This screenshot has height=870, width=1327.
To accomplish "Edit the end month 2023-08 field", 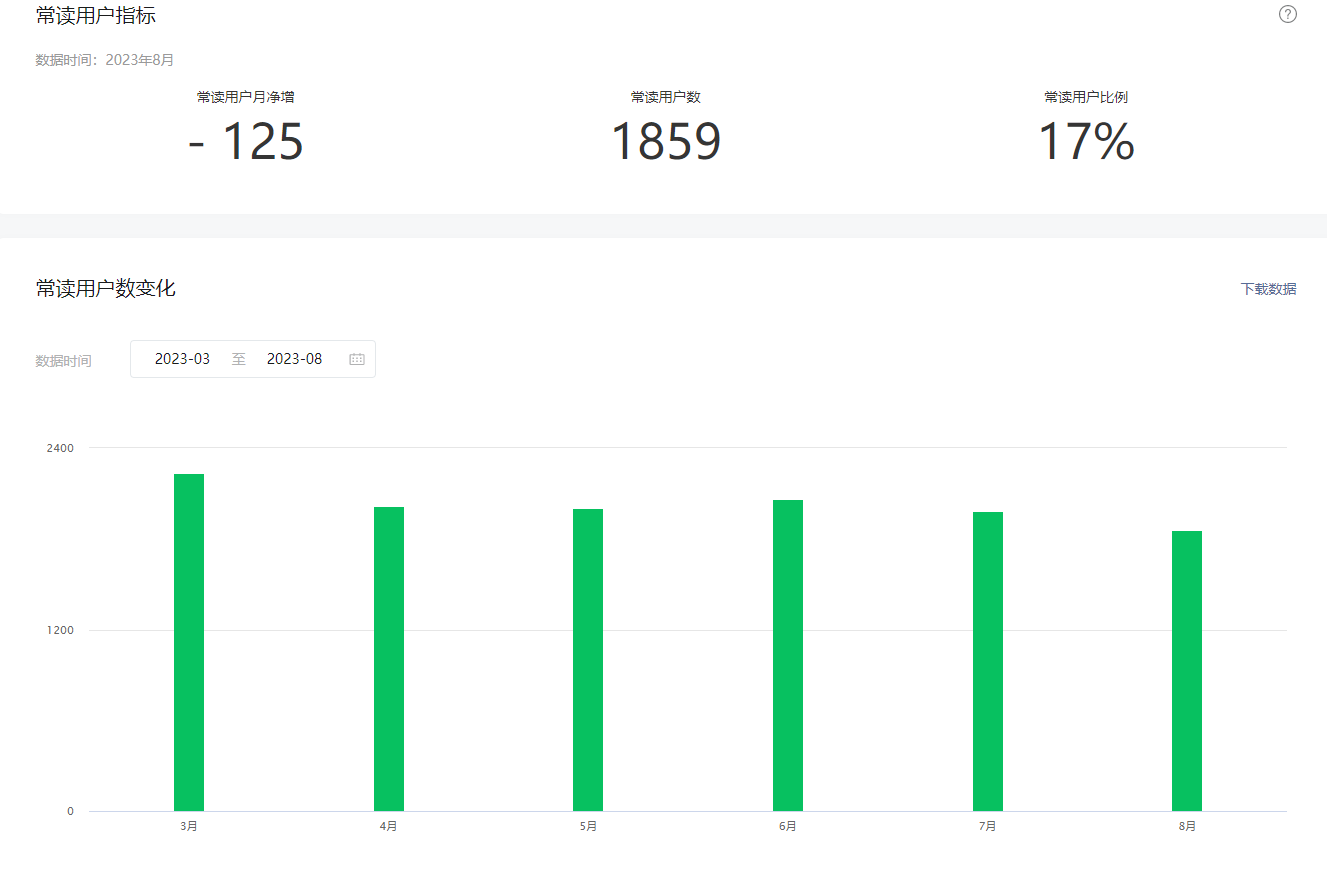I will (294, 359).
